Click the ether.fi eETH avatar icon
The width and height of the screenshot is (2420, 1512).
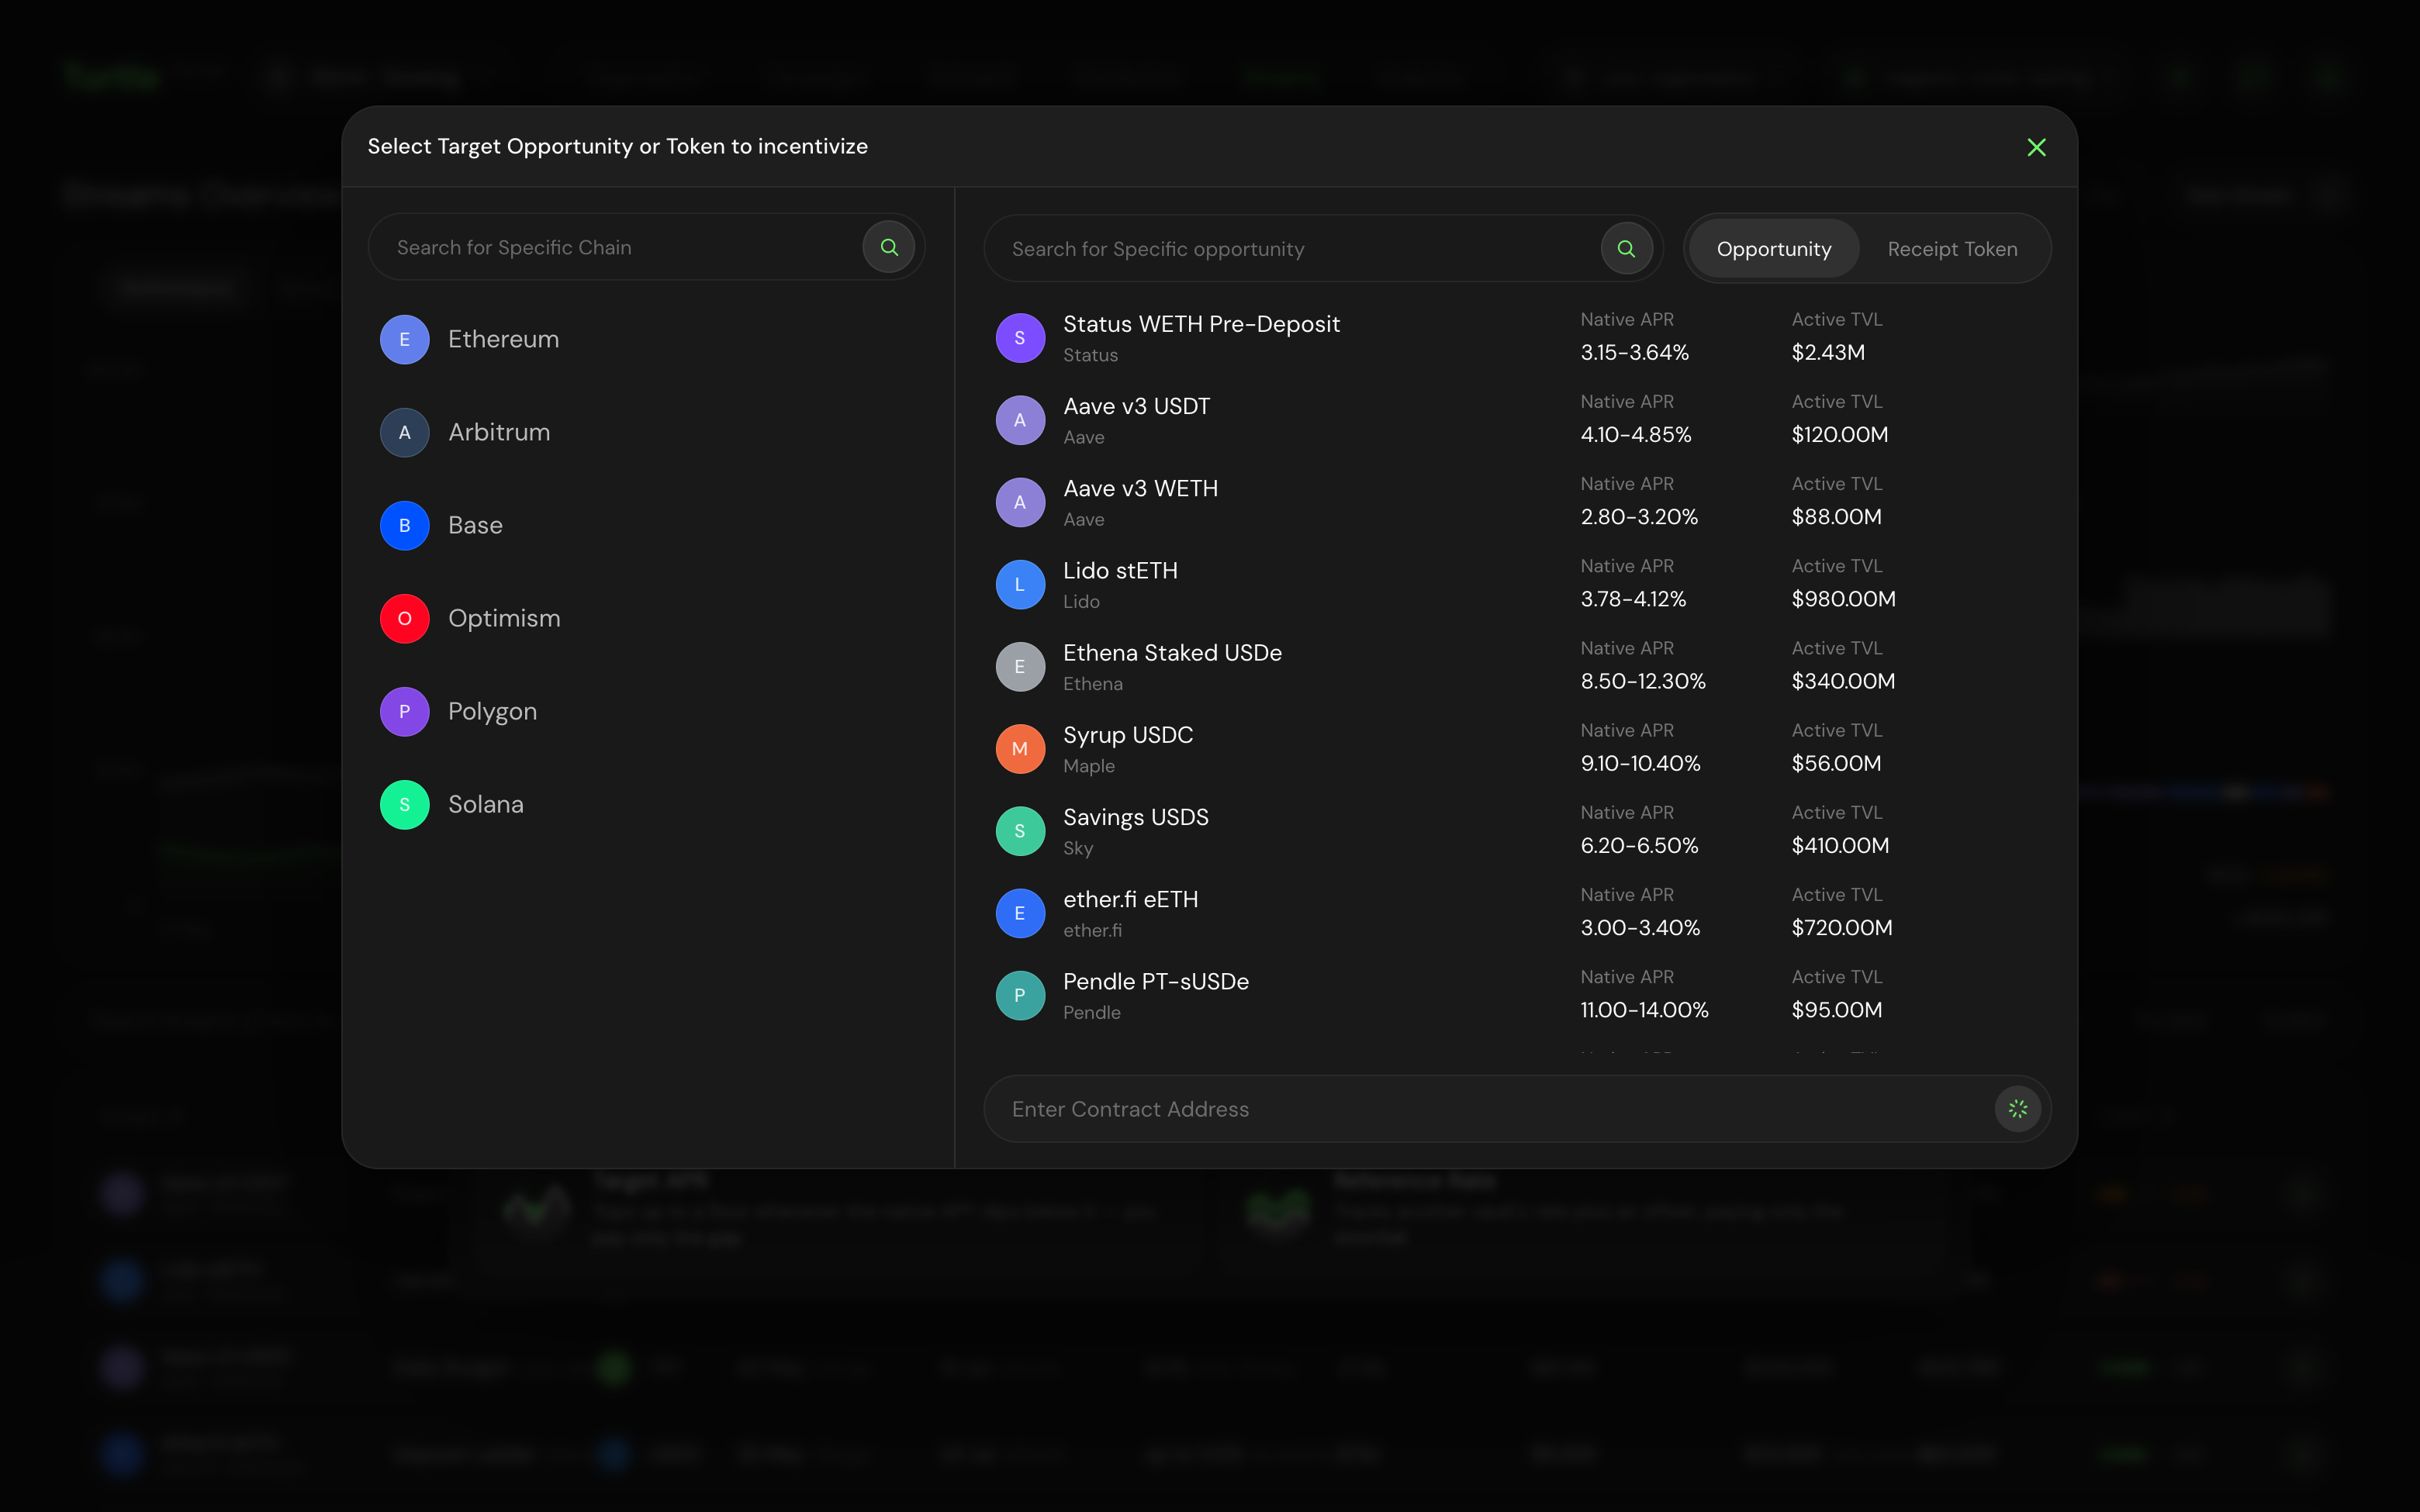tap(1020, 913)
